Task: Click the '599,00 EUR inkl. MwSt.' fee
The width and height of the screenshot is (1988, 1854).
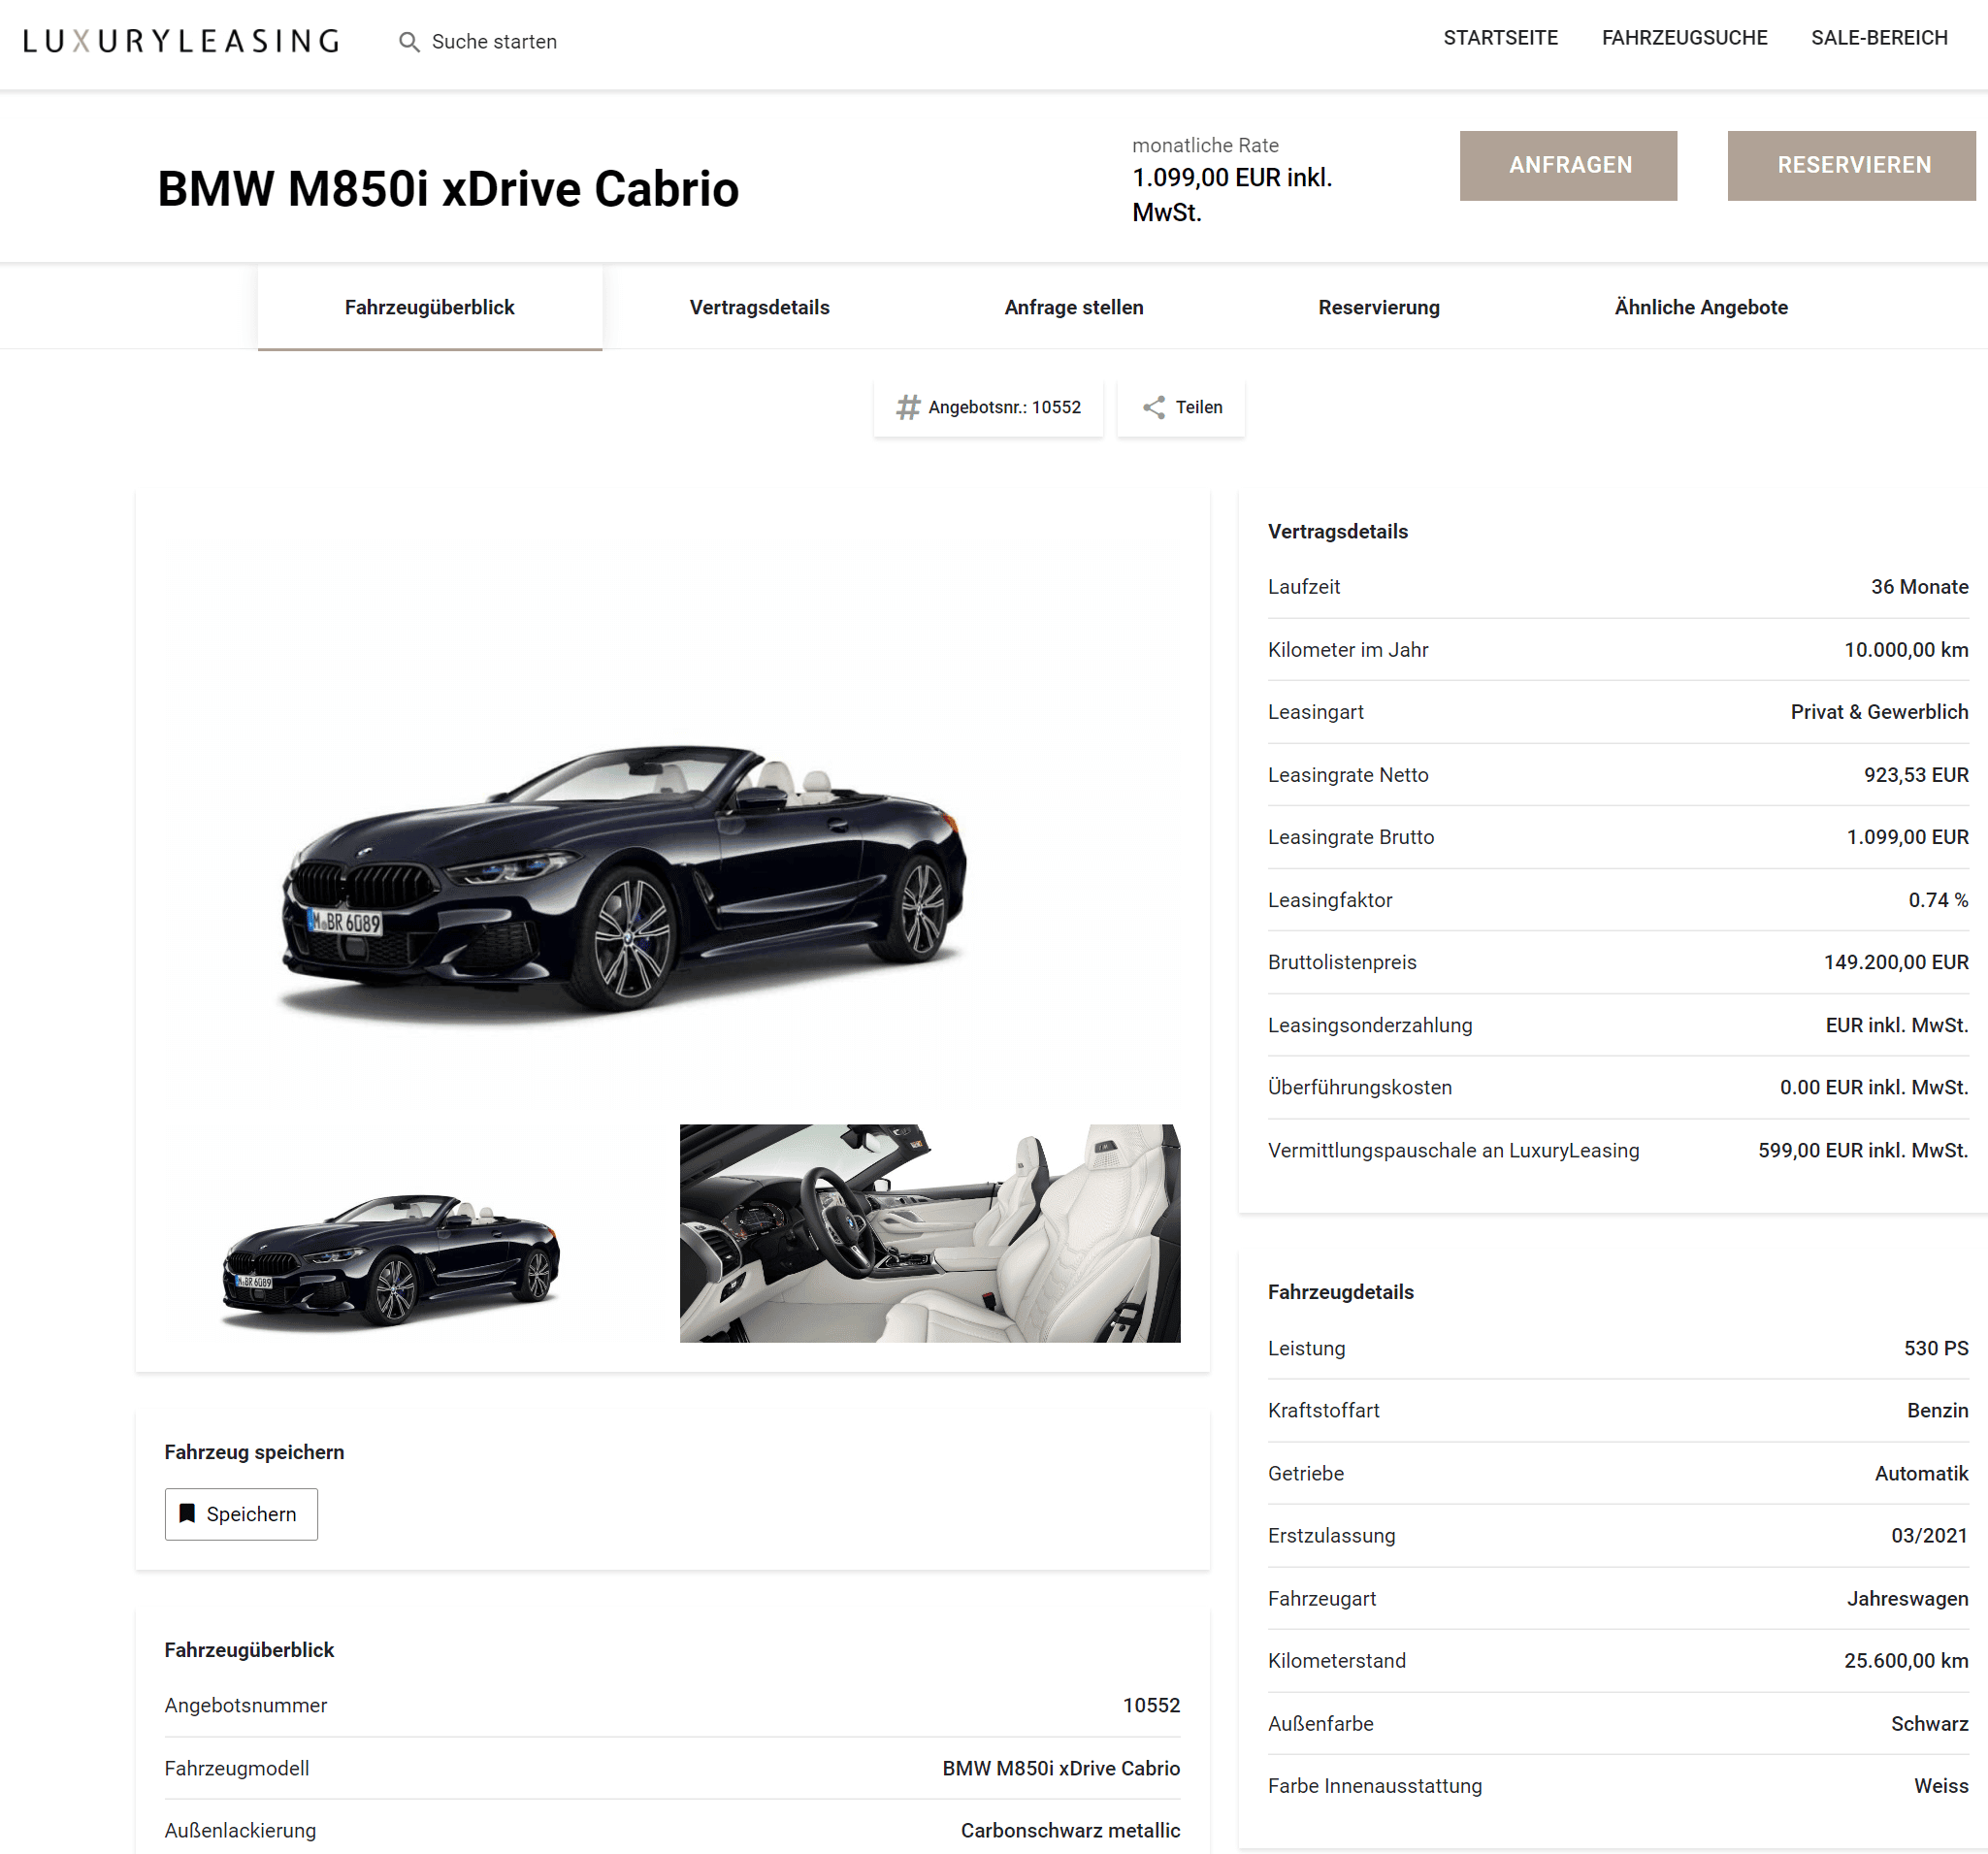Action: [x=1863, y=1150]
